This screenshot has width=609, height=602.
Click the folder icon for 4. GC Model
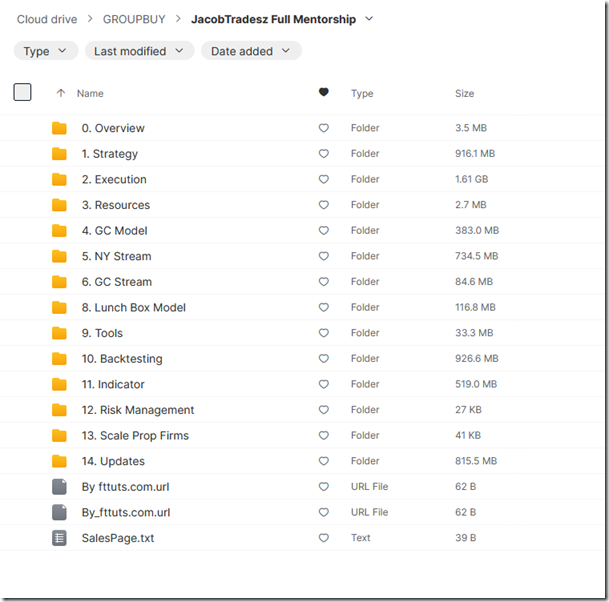(59, 231)
